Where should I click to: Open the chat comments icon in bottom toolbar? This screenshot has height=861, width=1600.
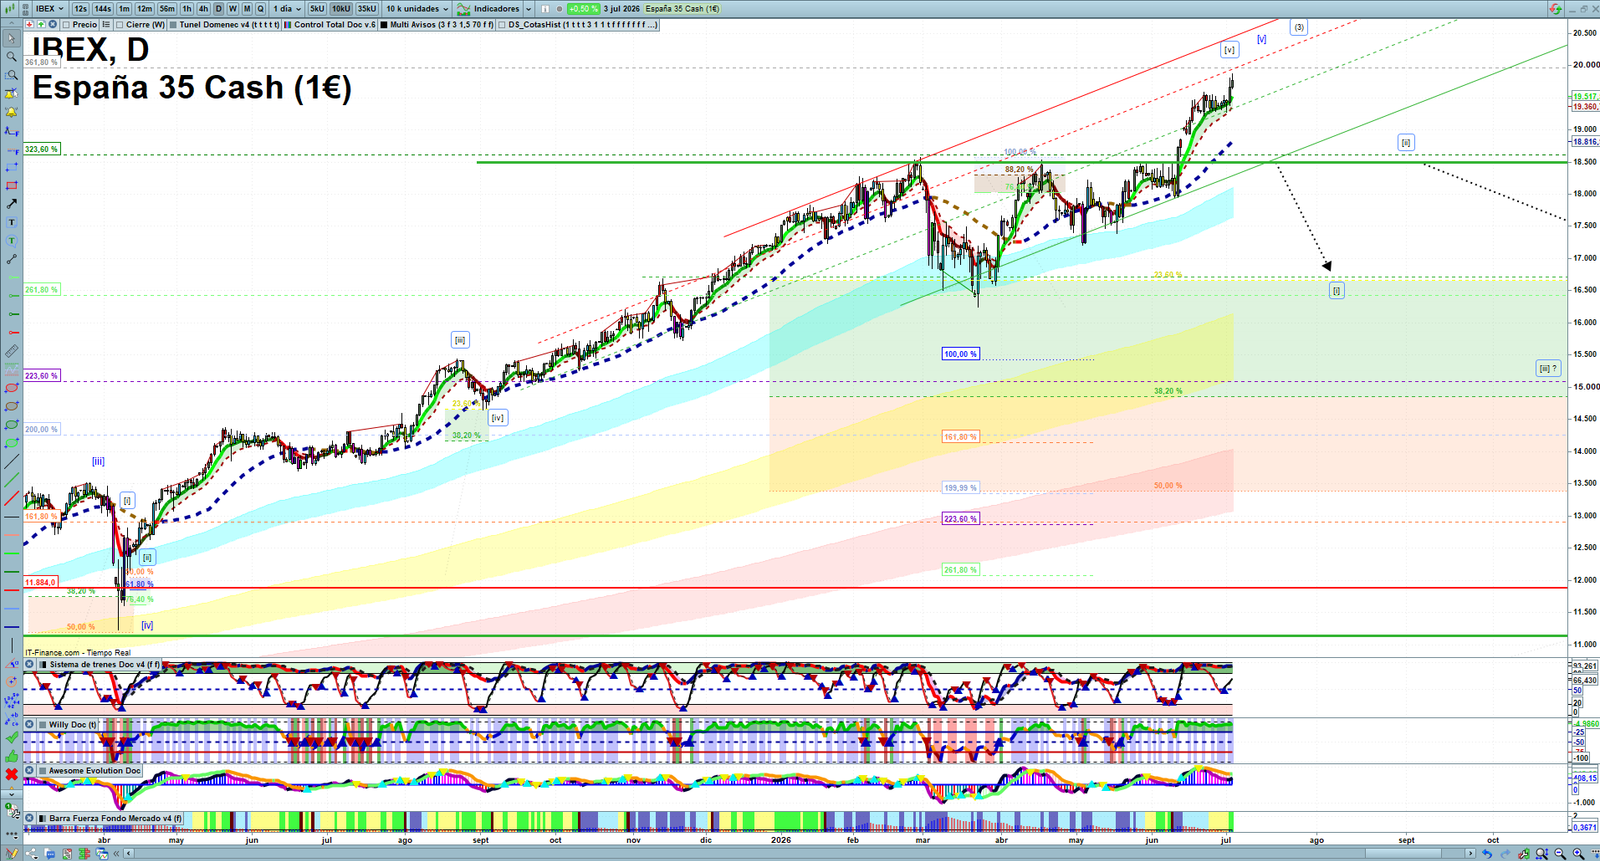pos(49,853)
